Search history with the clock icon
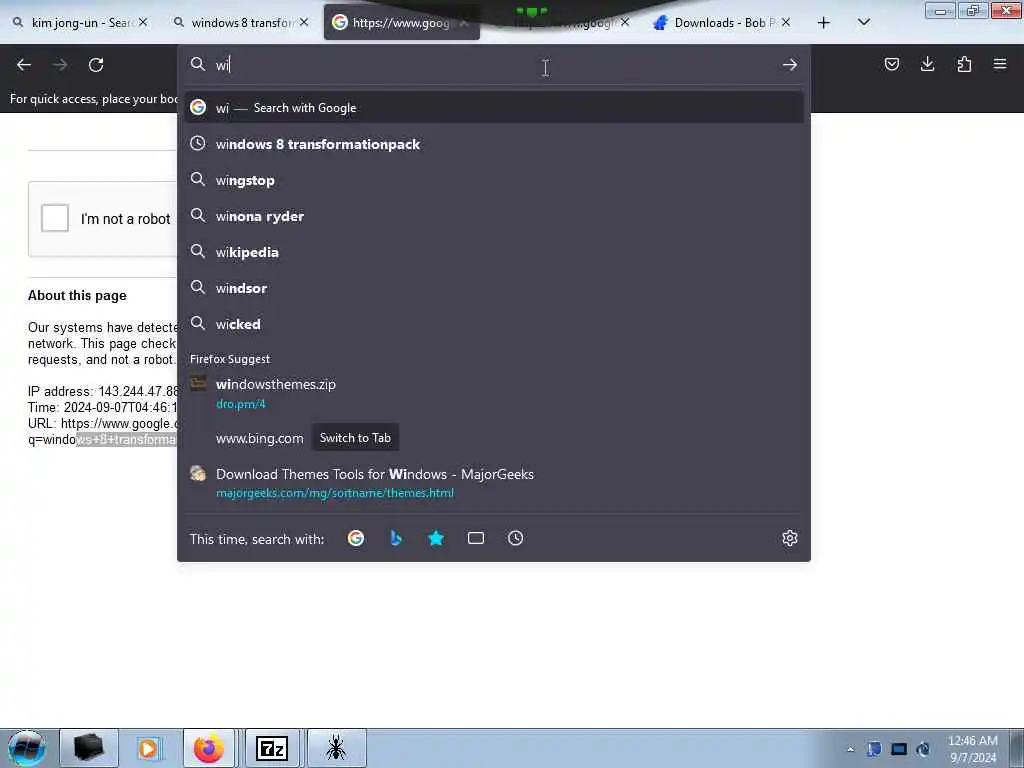1024x768 pixels. pyautogui.click(x=515, y=538)
